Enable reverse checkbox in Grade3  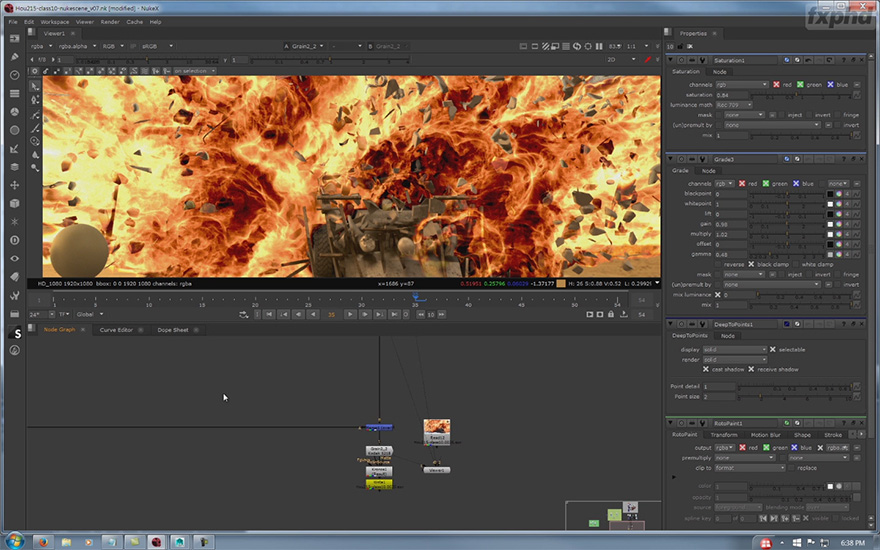point(718,264)
